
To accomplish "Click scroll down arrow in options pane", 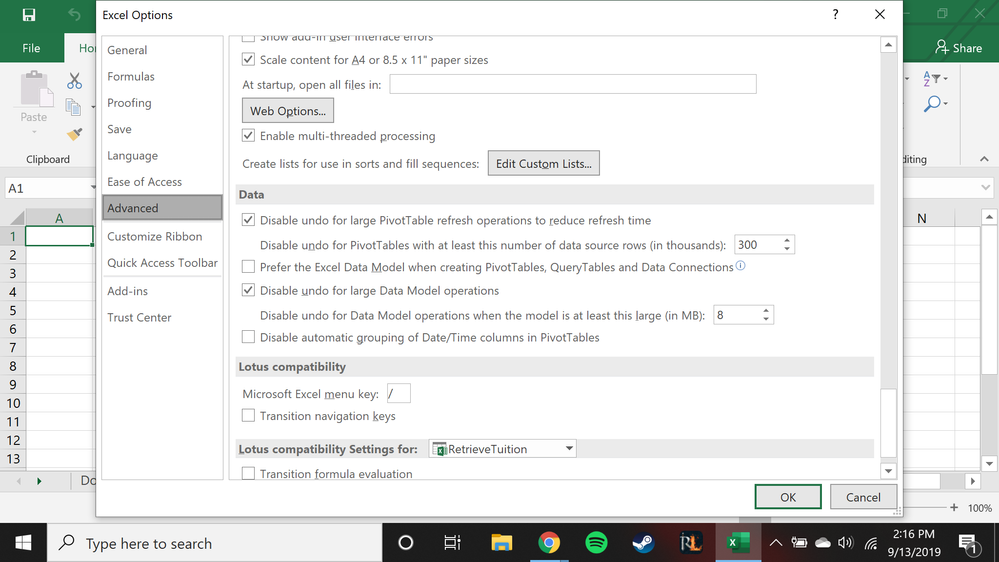I will [888, 471].
